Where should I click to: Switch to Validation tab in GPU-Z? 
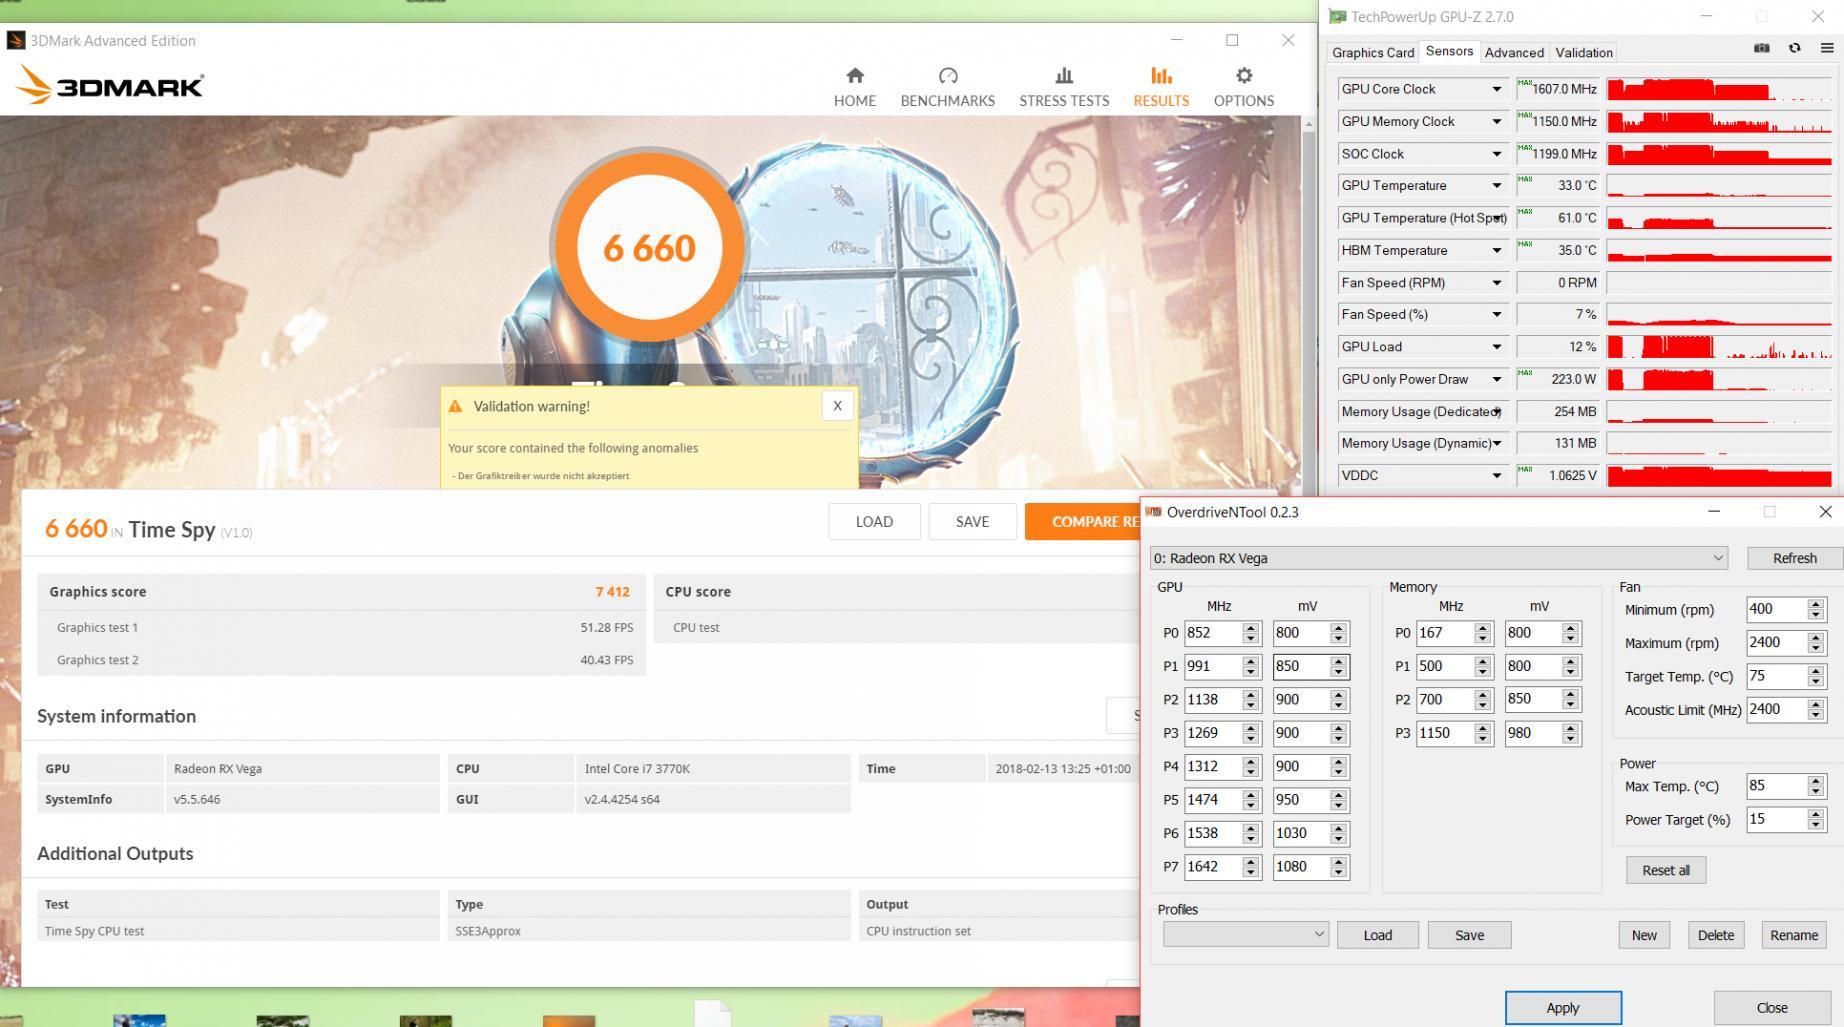[x=1584, y=52]
